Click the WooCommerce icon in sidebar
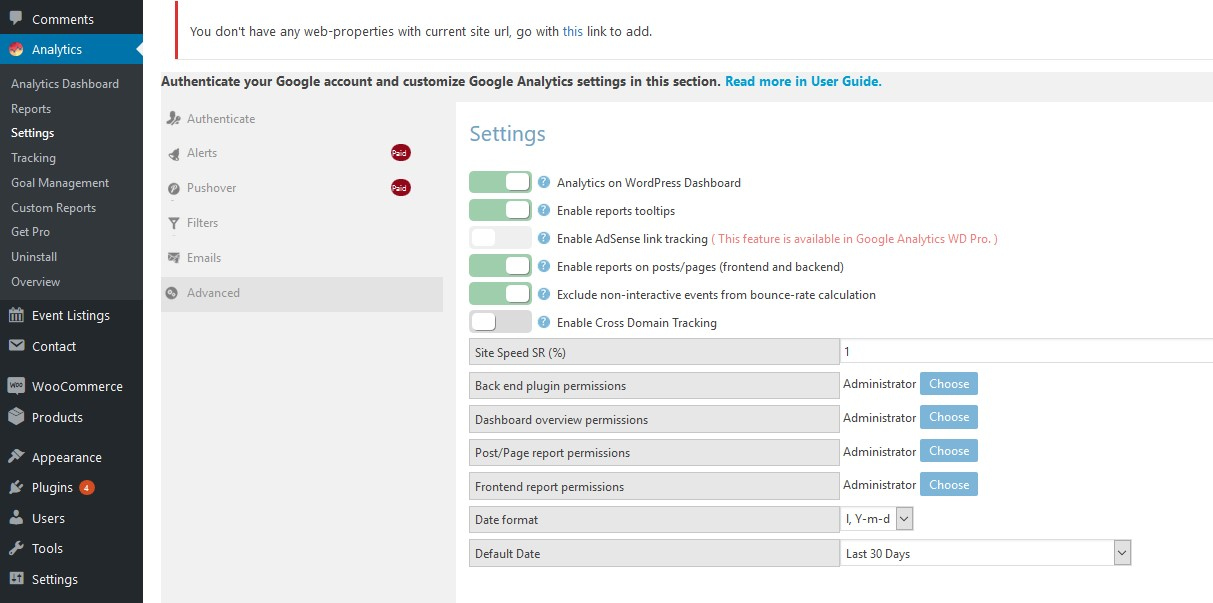The height and width of the screenshot is (603, 1213). point(16,386)
